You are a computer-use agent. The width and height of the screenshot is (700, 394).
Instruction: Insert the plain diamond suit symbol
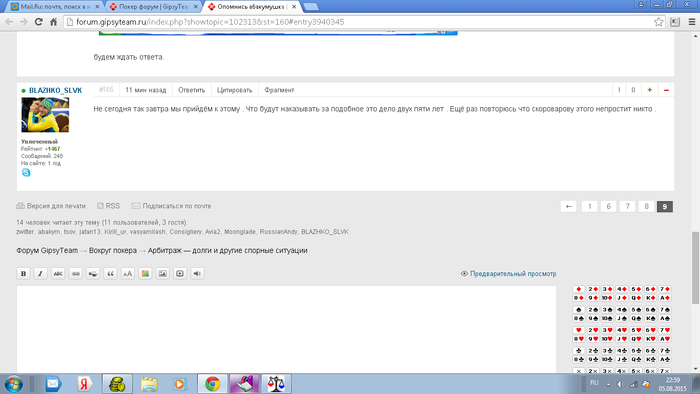tap(579, 289)
